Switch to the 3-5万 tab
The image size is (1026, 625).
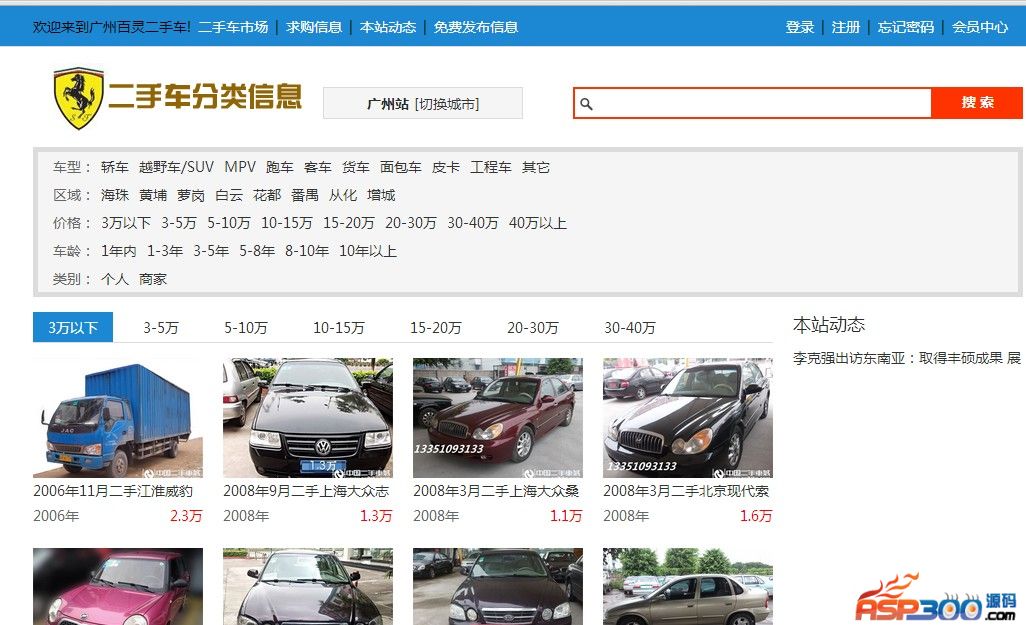pyautogui.click(x=161, y=327)
